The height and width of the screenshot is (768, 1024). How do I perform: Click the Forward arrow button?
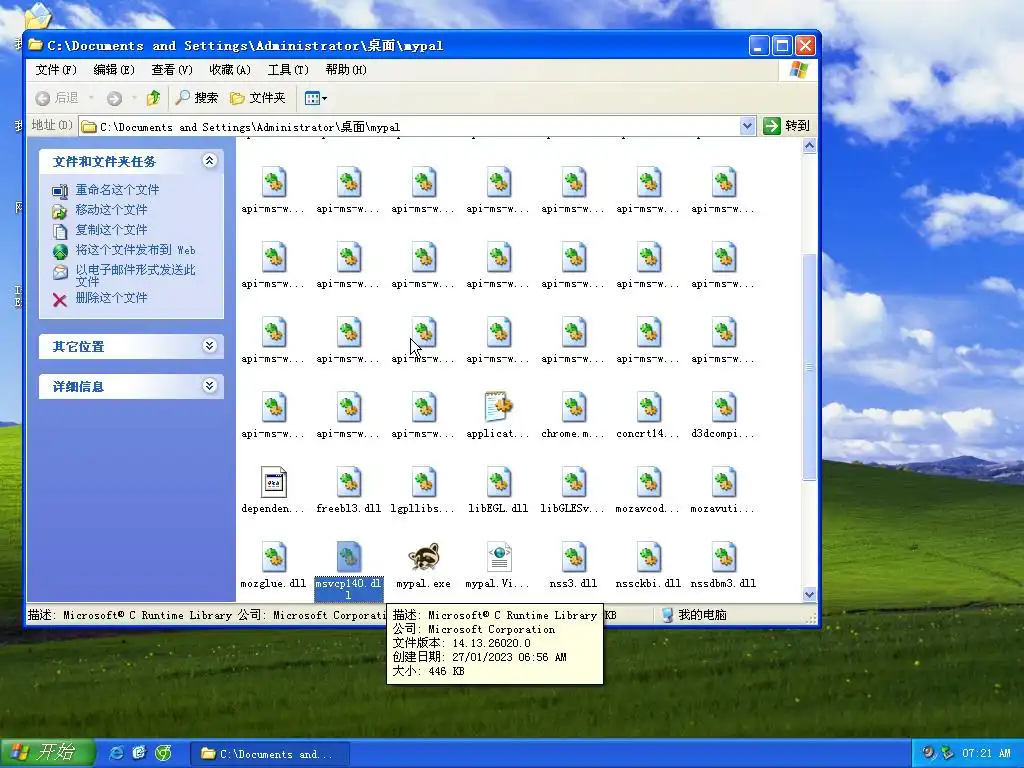(114, 98)
